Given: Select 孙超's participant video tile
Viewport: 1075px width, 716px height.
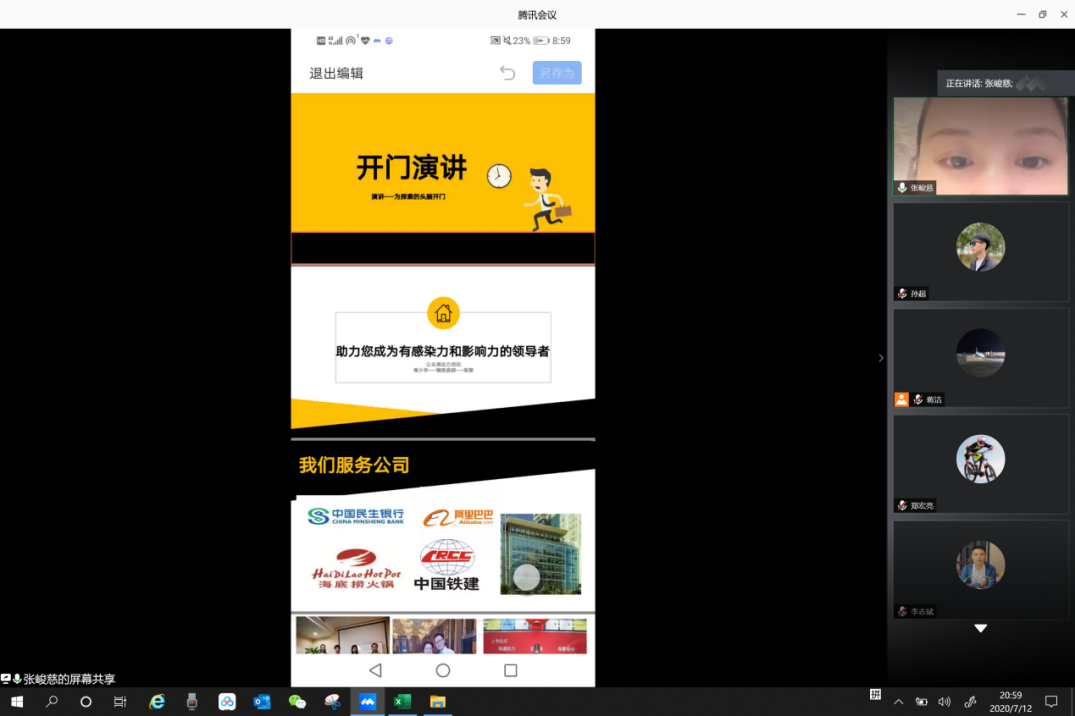Looking at the screenshot, I should tap(980, 251).
